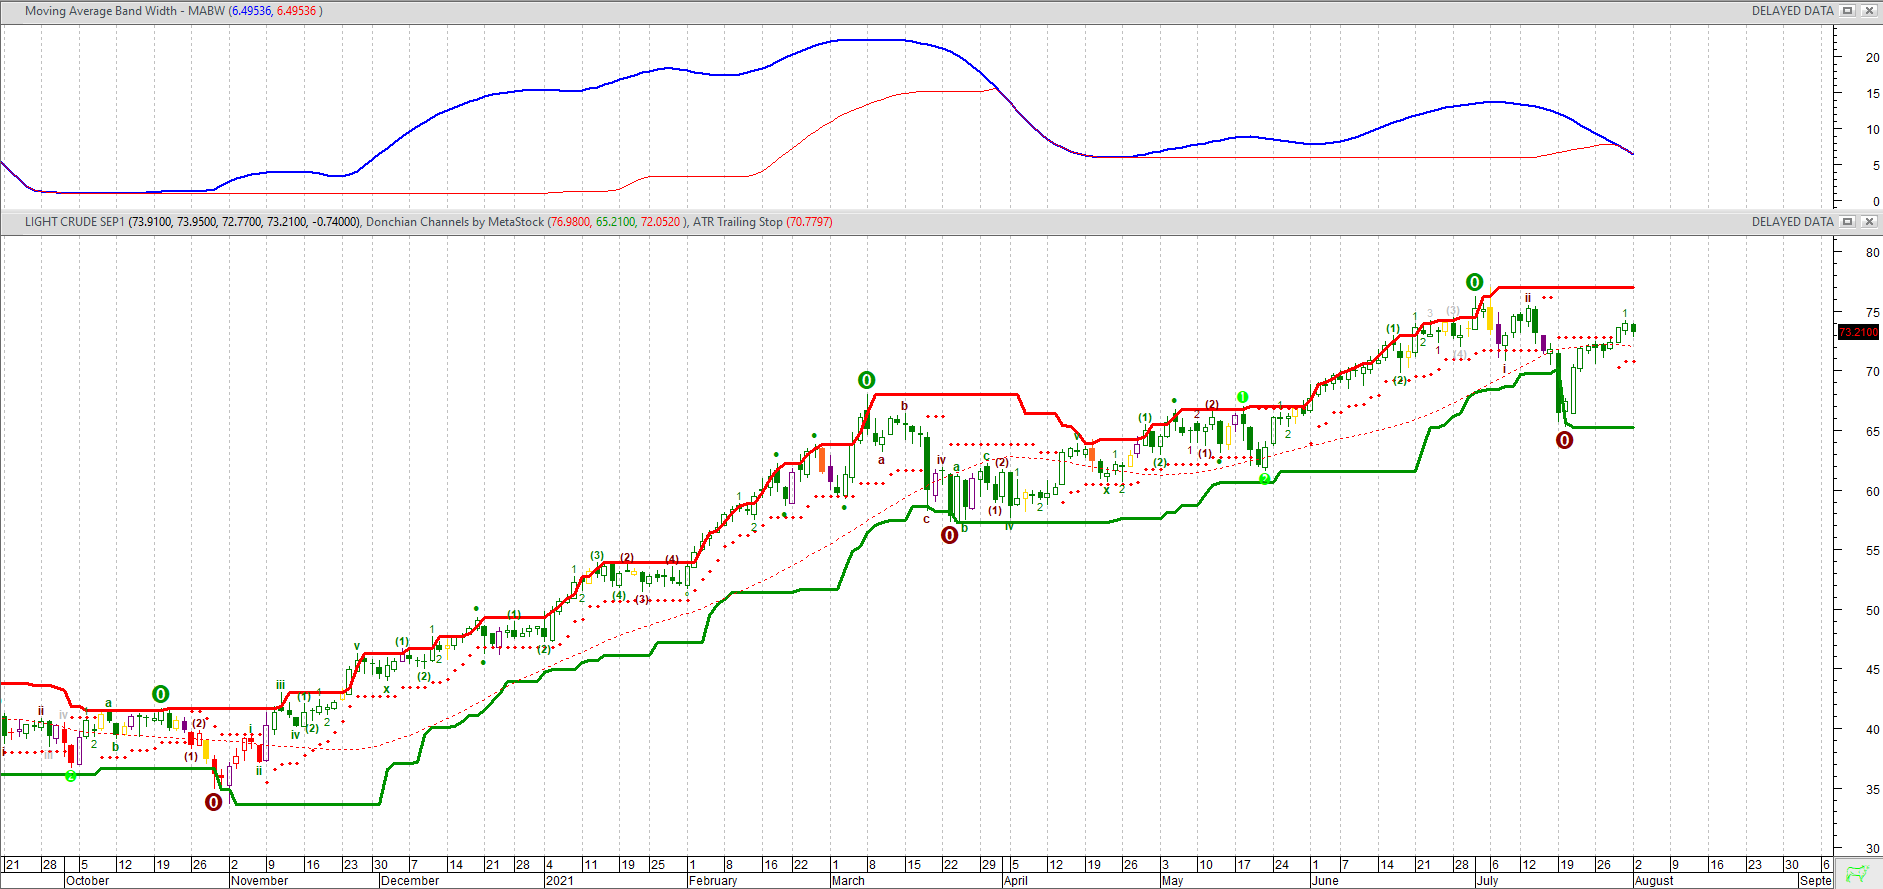1883x889 pixels.
Task: Maximize the LIGHT CRUDE SEP1 price pane
Action: pyautogui.click(x=1848, y=222)
